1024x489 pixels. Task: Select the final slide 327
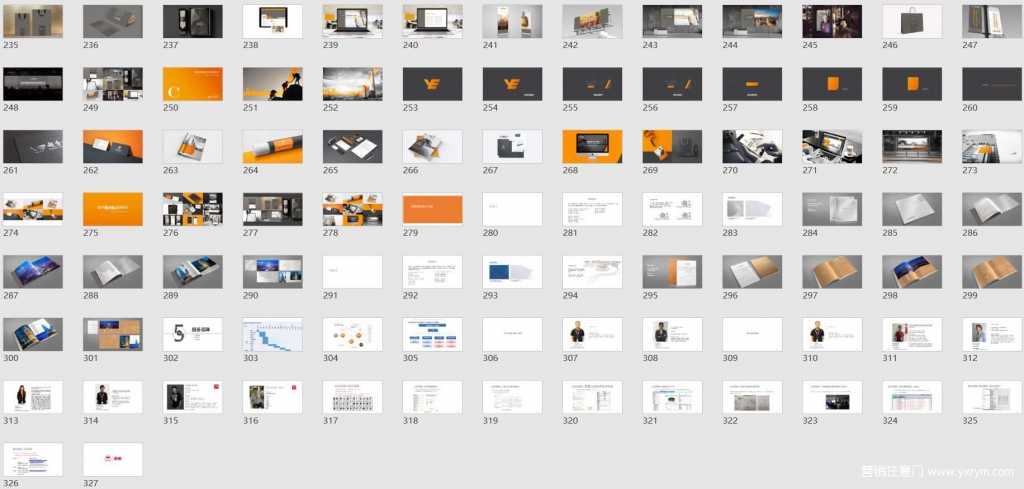[113, 459]
